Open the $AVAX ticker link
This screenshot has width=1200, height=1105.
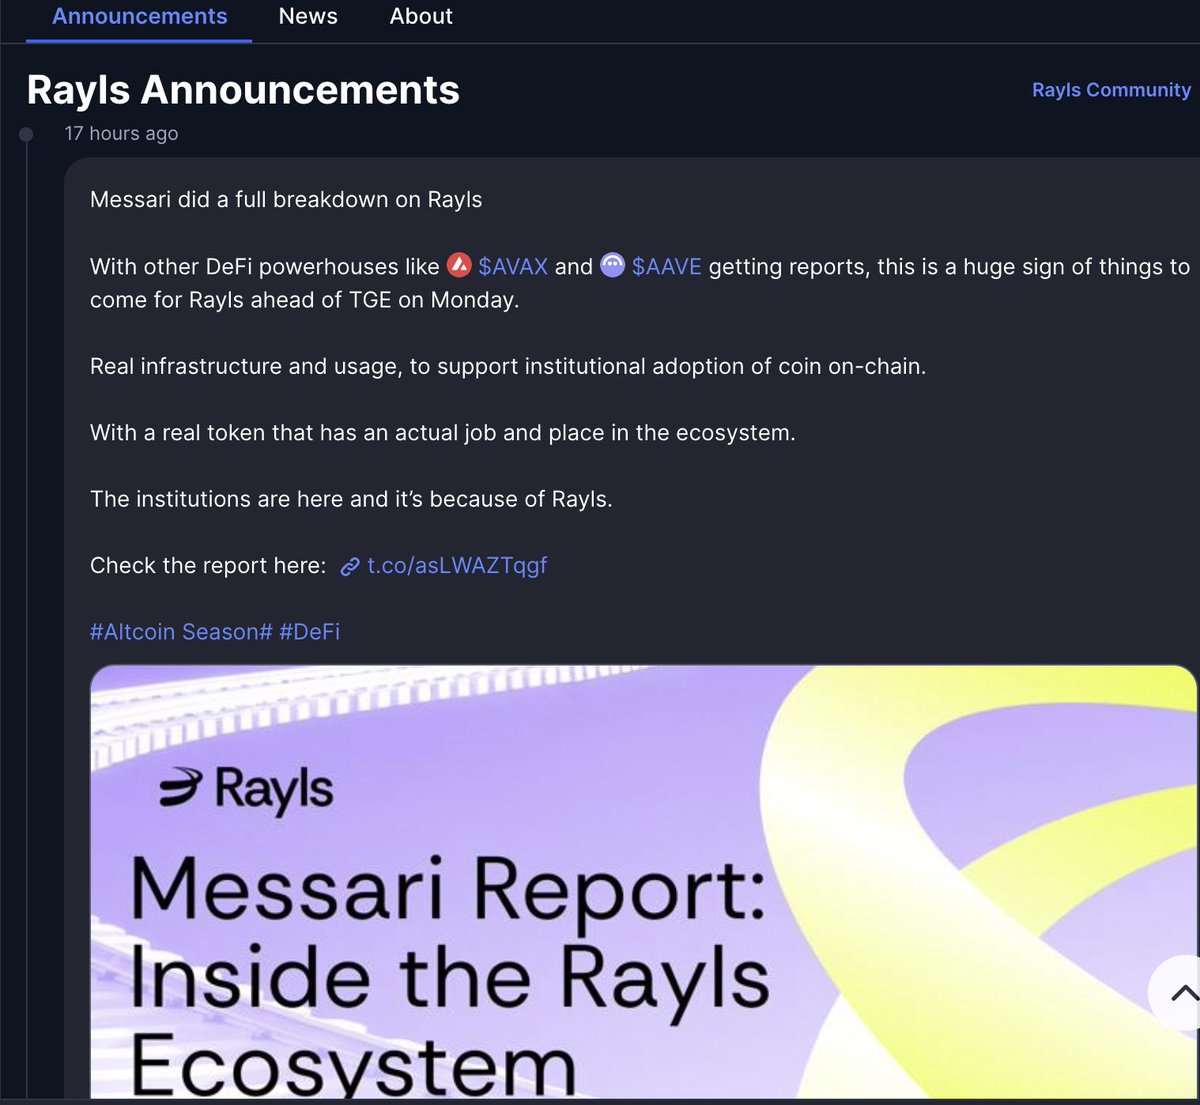click(x=513, y=267)
